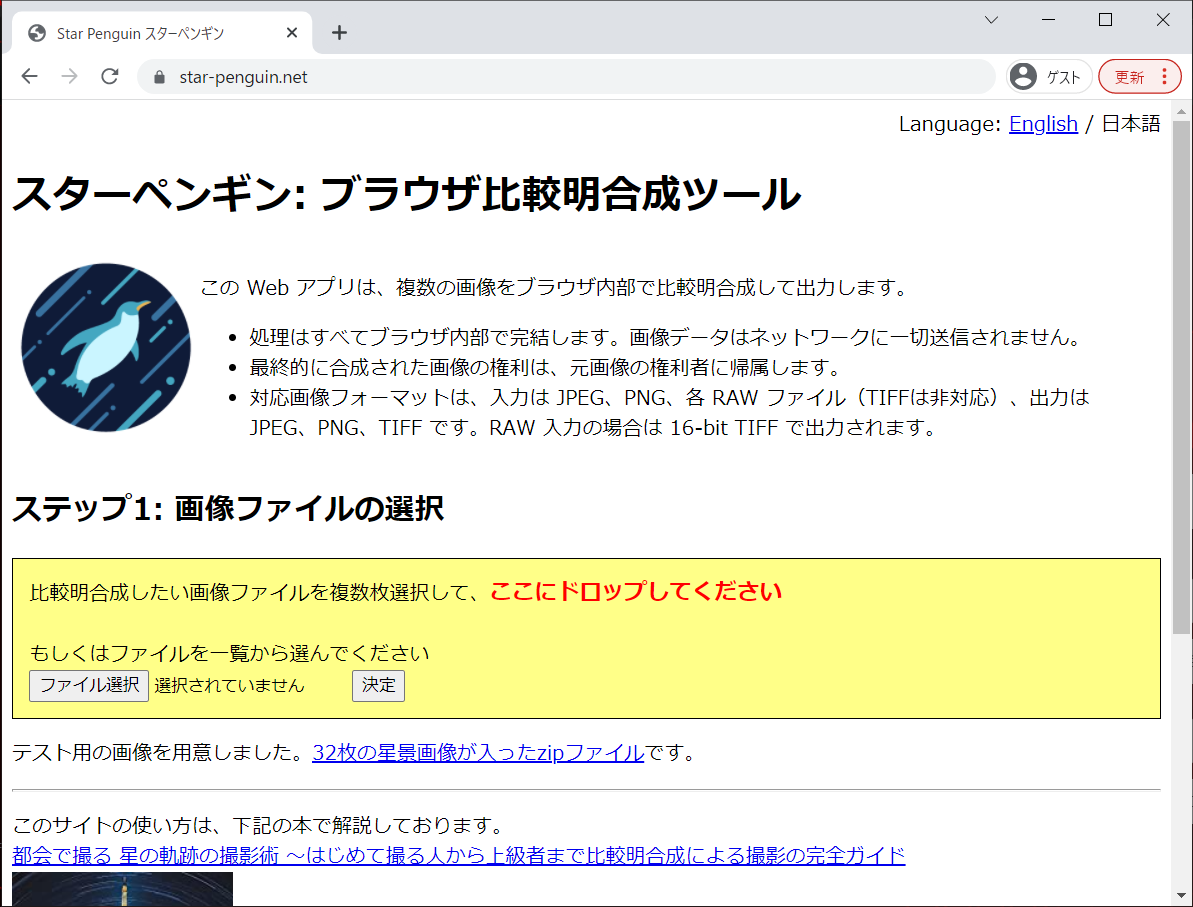Click the このサイトの使い方は text line
Viewport: 1193px width, 907px height.
[259, 825]
